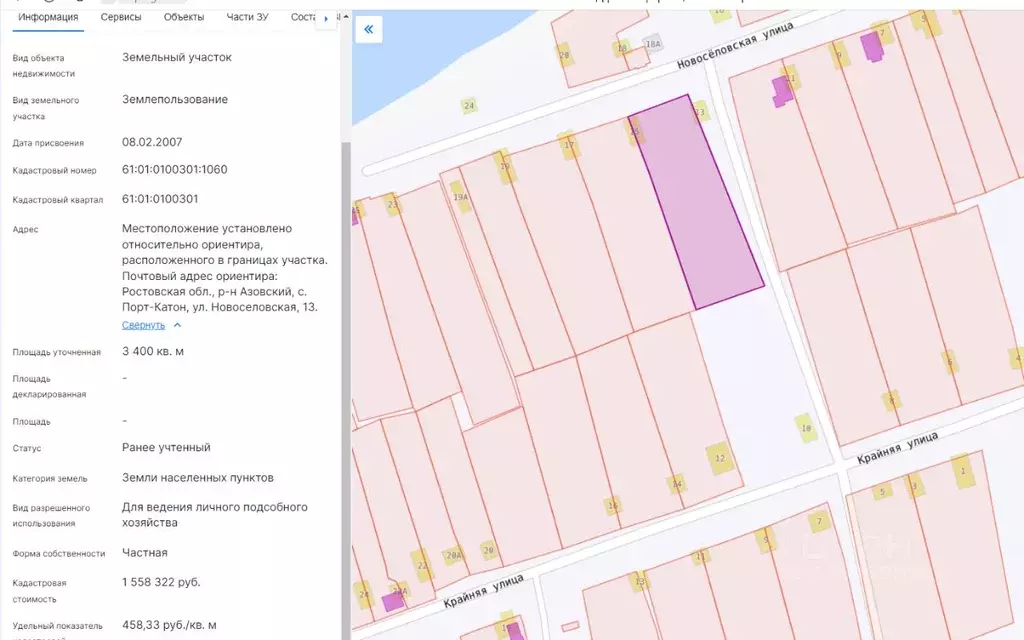This screenshot has height=640, width=1024.
Task: Click the date value 08.02.2007
Action: point(152,142)
